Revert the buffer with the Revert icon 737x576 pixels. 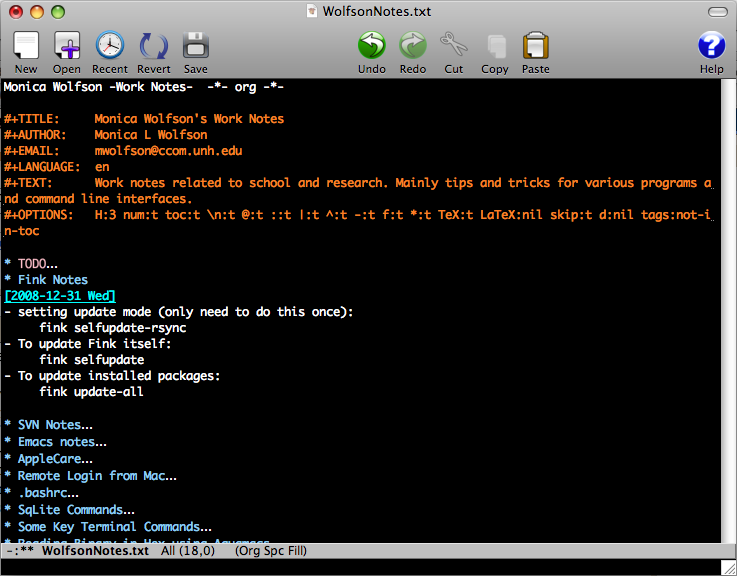(x=153, y=47)
